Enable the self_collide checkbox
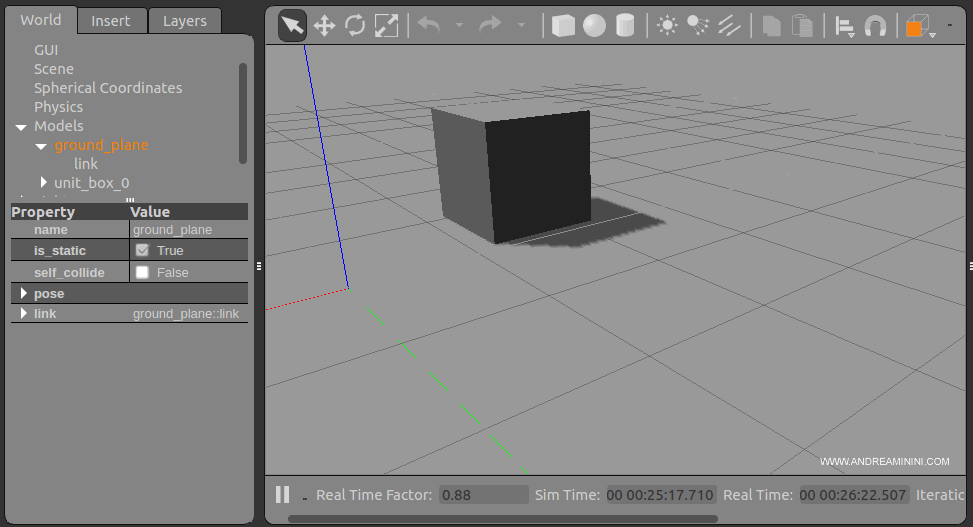This screenshot has height=527, width=973. tap(142, 272)
